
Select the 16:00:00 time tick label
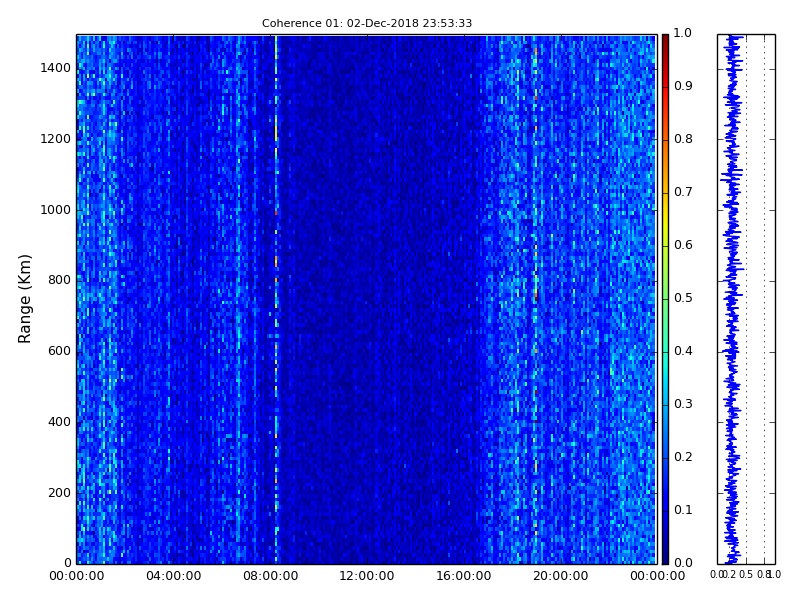point(464,577)
